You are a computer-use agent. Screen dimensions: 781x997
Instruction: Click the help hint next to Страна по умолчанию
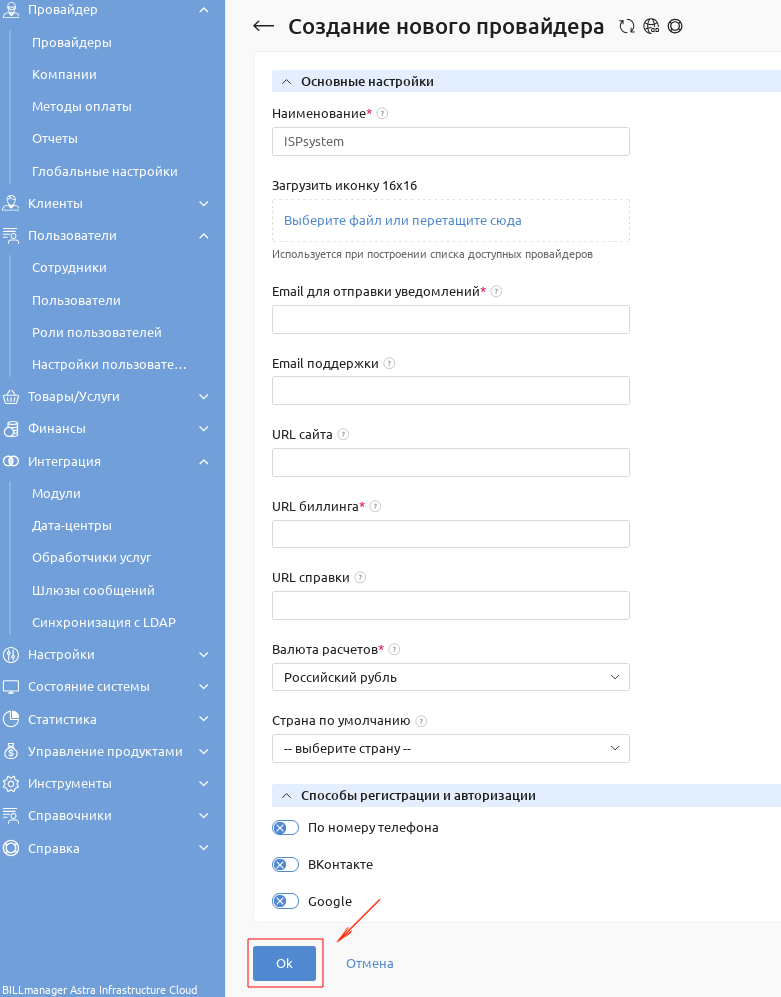click(421, 721)
